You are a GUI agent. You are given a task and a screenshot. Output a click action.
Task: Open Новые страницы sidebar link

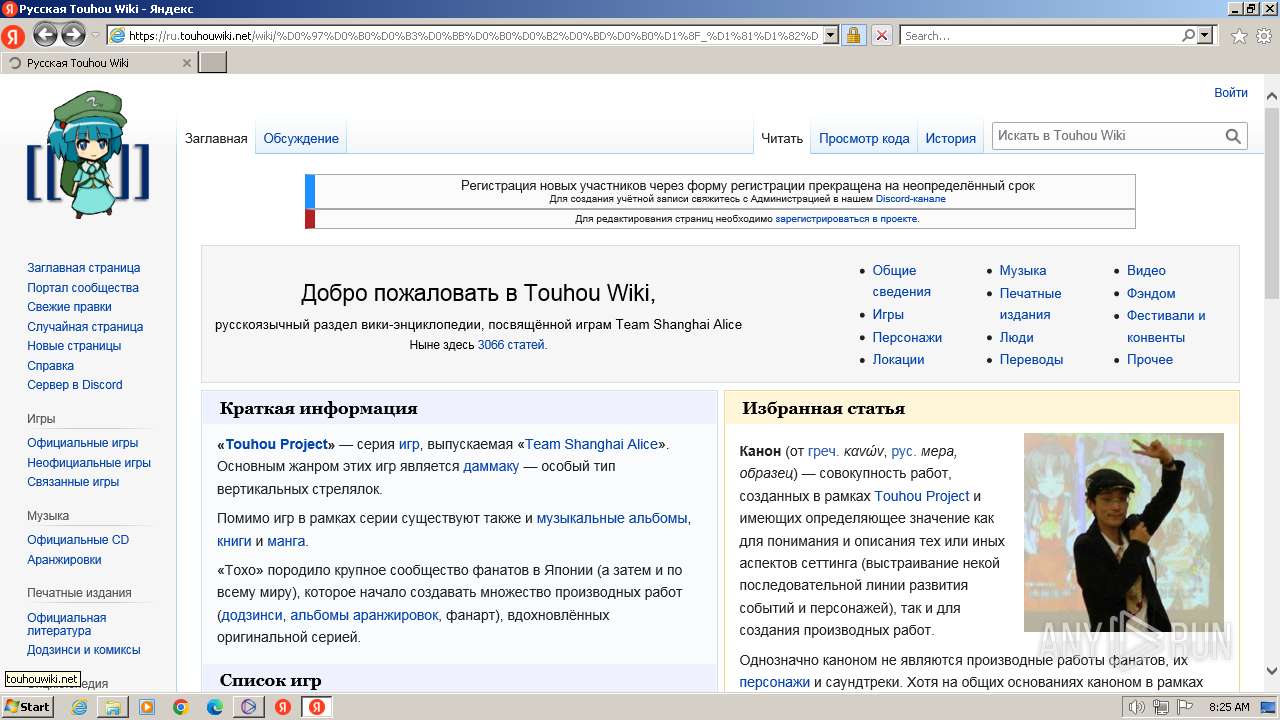click(x=74, y=346)
